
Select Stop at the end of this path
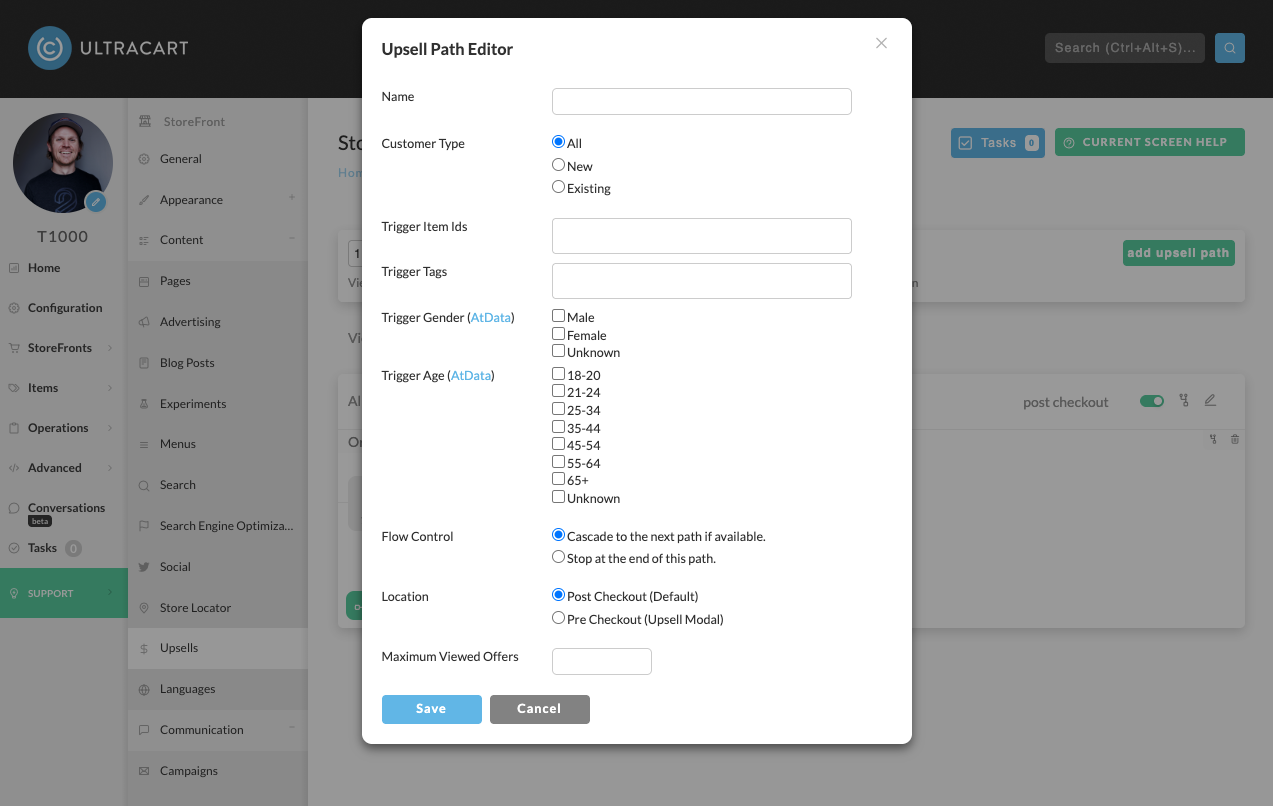(x=559, y=557)
